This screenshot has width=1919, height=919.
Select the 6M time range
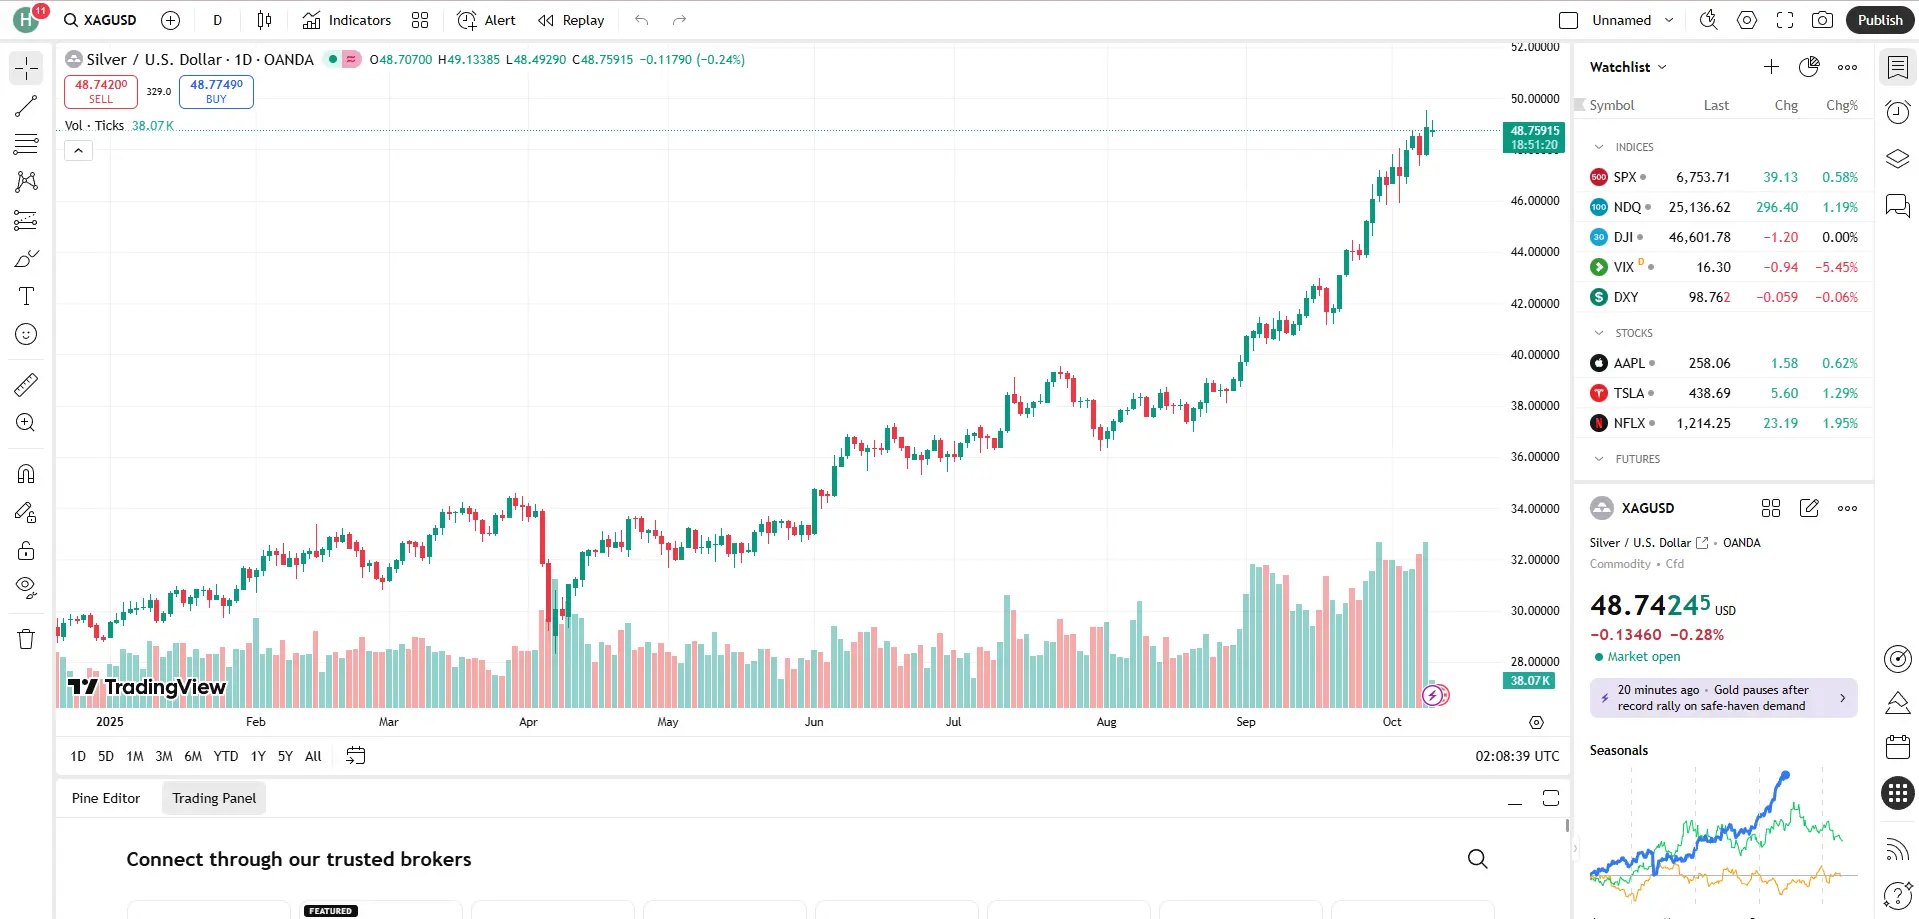[193, 756]
